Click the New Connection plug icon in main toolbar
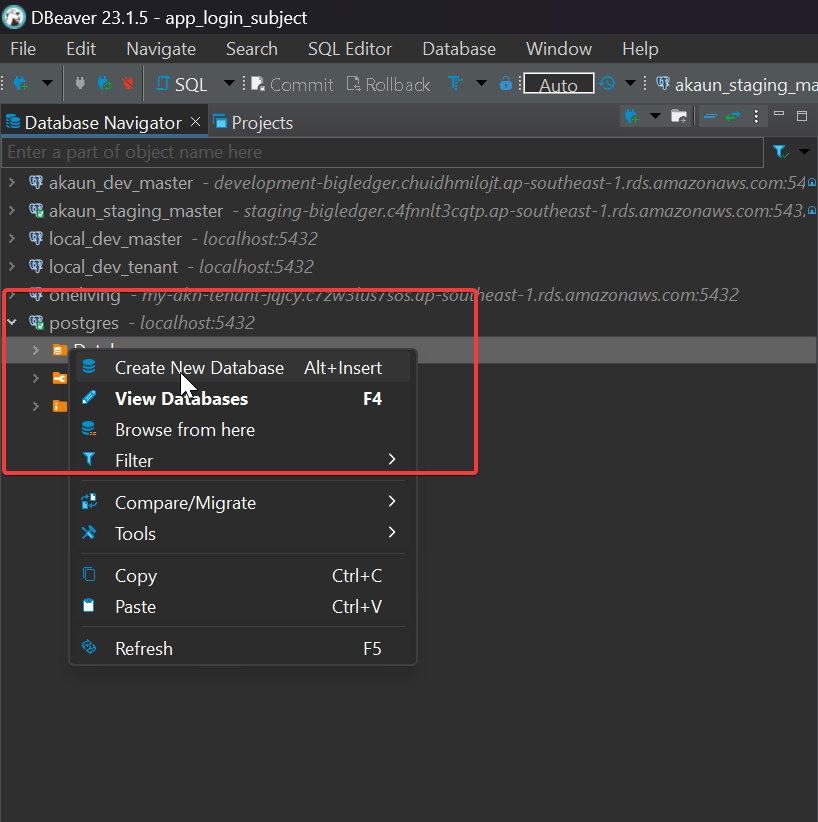Image resolution: width=818 pixels, height=822 pixels. pos(21,83)
